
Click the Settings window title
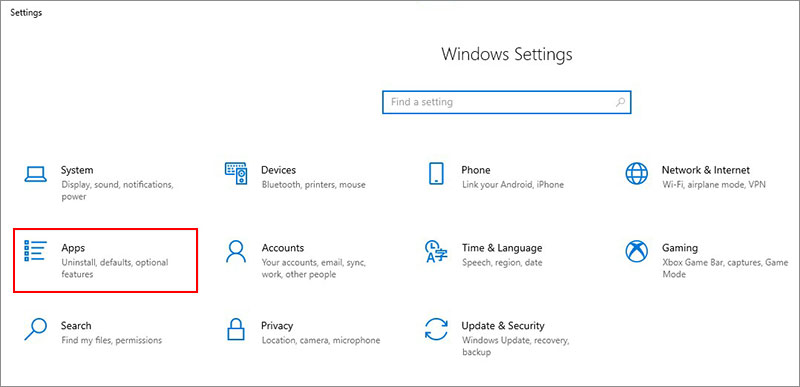click(26, 13)
